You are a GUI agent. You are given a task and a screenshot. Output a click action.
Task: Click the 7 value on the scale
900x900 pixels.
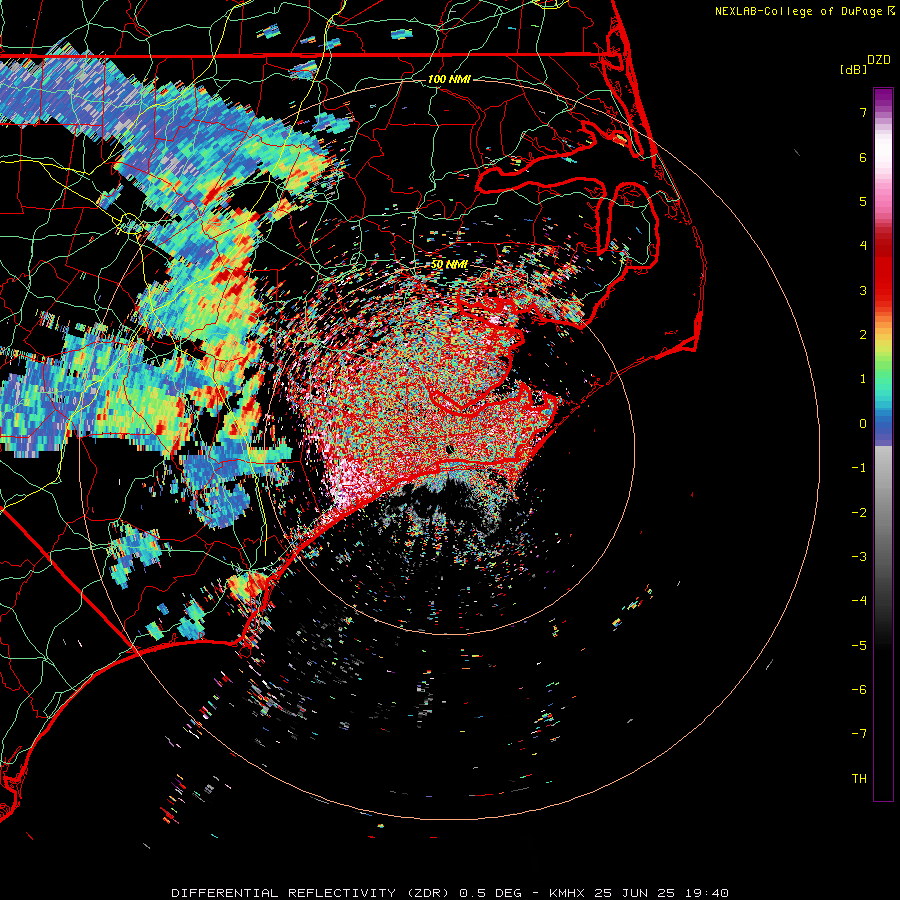point(863,112)
